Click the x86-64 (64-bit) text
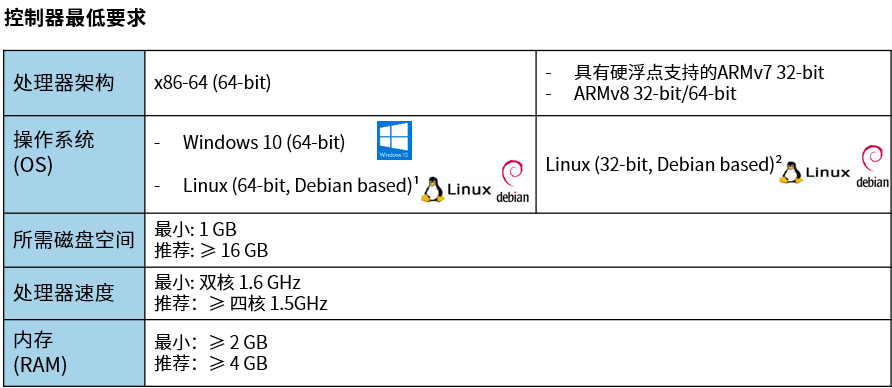 tap(213, 84)
